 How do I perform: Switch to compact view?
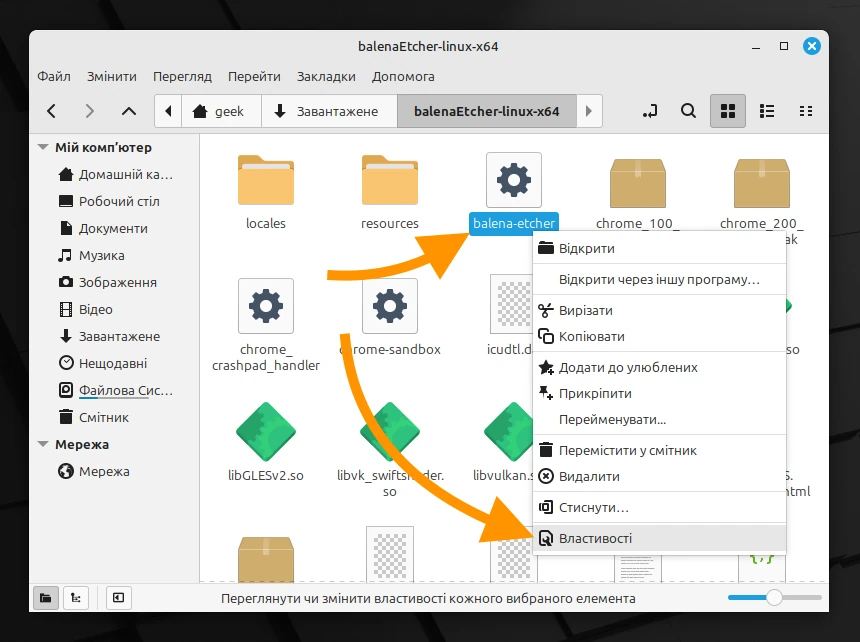(x=806, y=111)
